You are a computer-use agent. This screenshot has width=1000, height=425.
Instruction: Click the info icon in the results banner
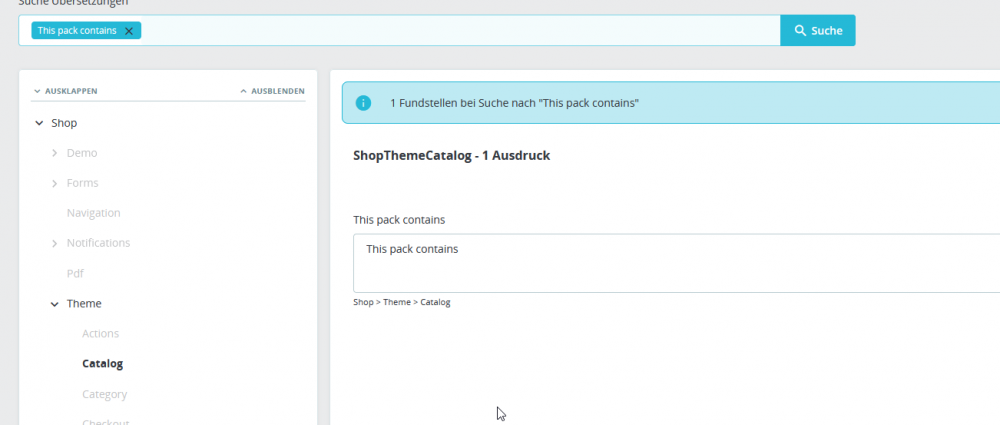(x=364, y=103)
